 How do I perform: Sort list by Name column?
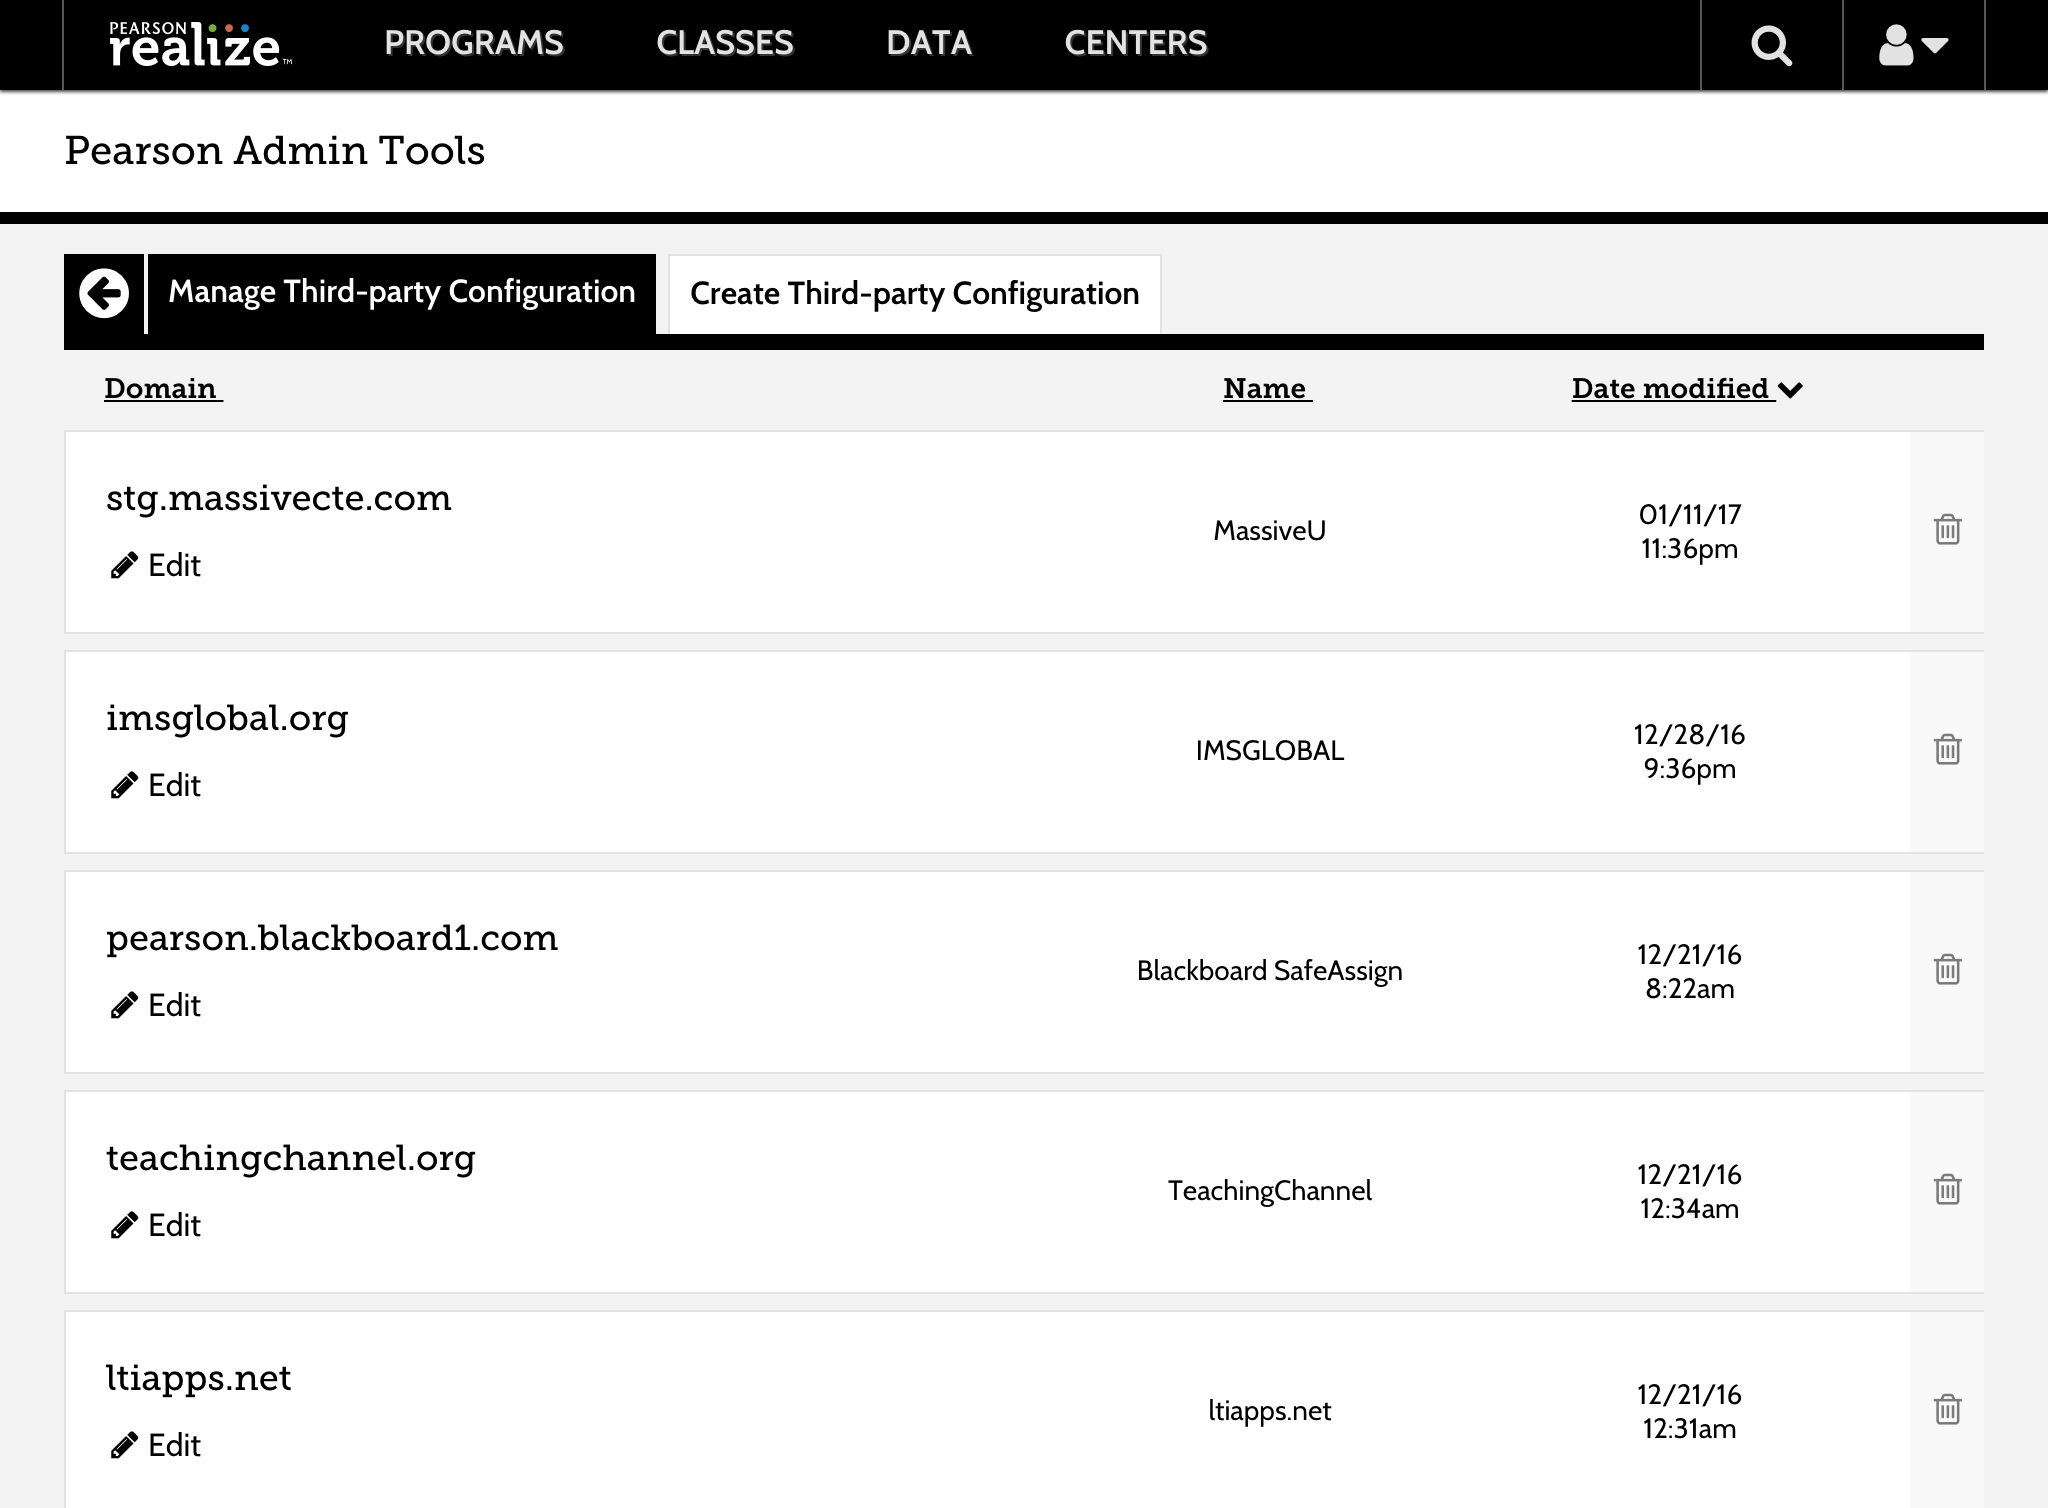click(x=1266, y=389)
